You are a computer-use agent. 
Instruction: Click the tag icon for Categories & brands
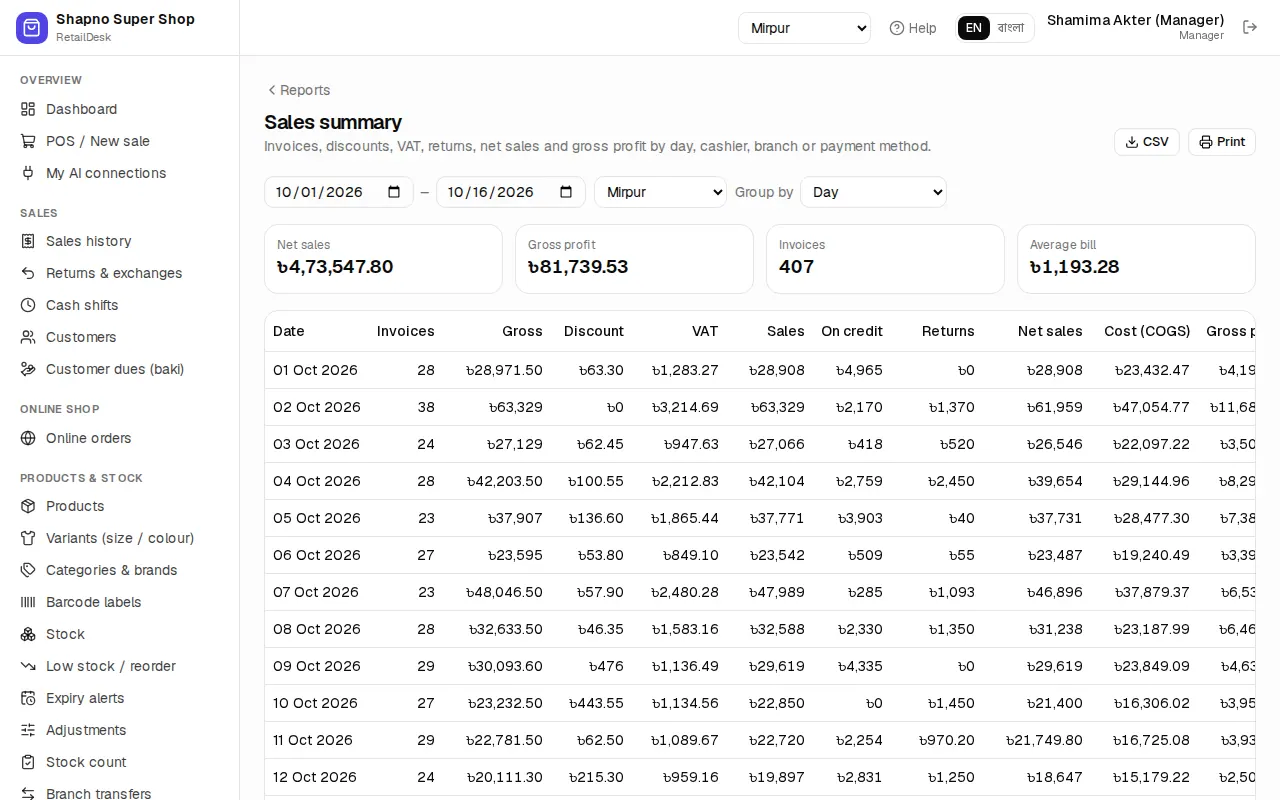pyautogui.click(x=28, y=570)
